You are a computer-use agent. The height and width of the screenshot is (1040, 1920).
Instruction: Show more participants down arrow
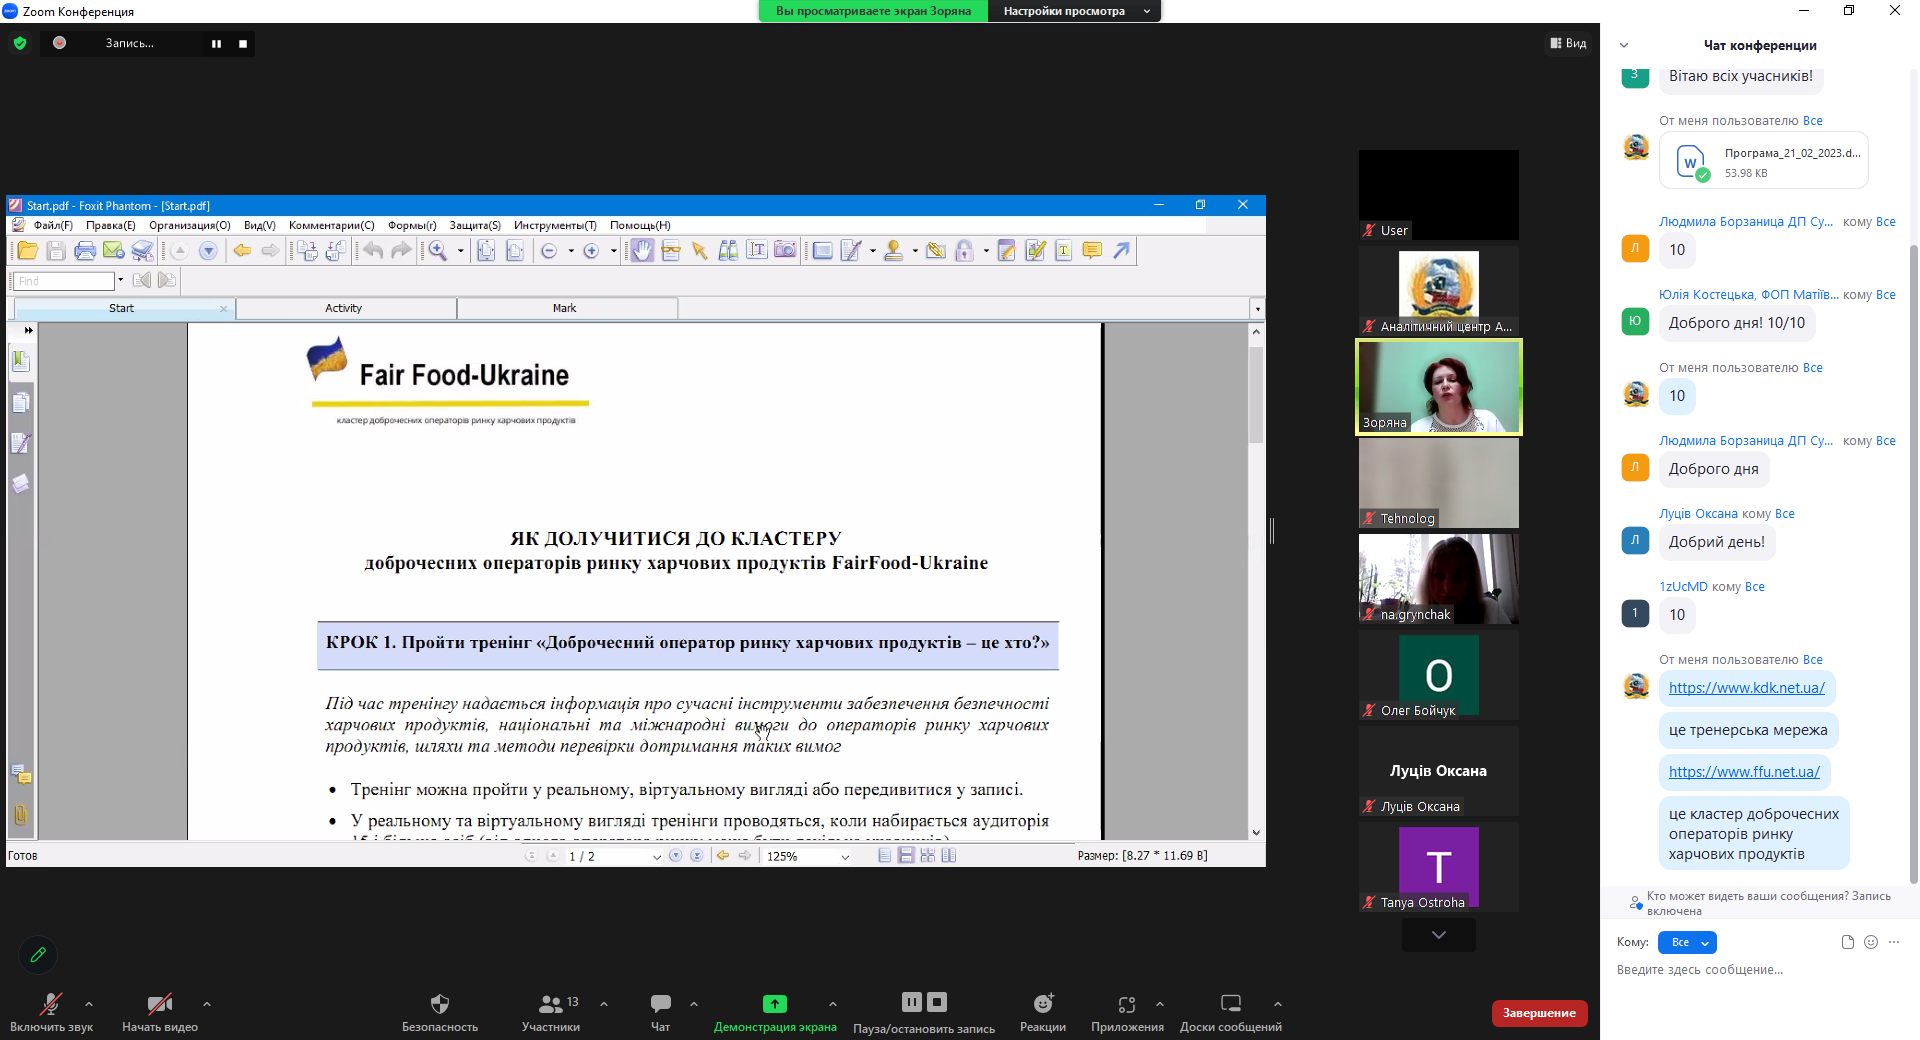1438,935
